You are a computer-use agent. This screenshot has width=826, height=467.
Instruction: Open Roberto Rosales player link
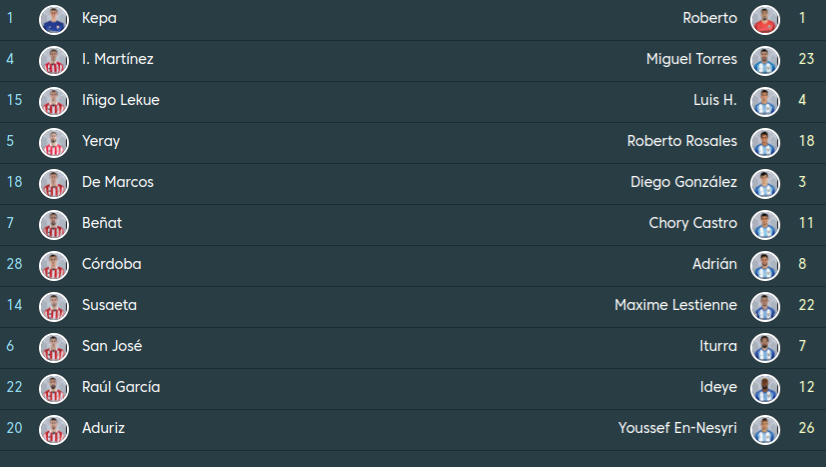682,142
